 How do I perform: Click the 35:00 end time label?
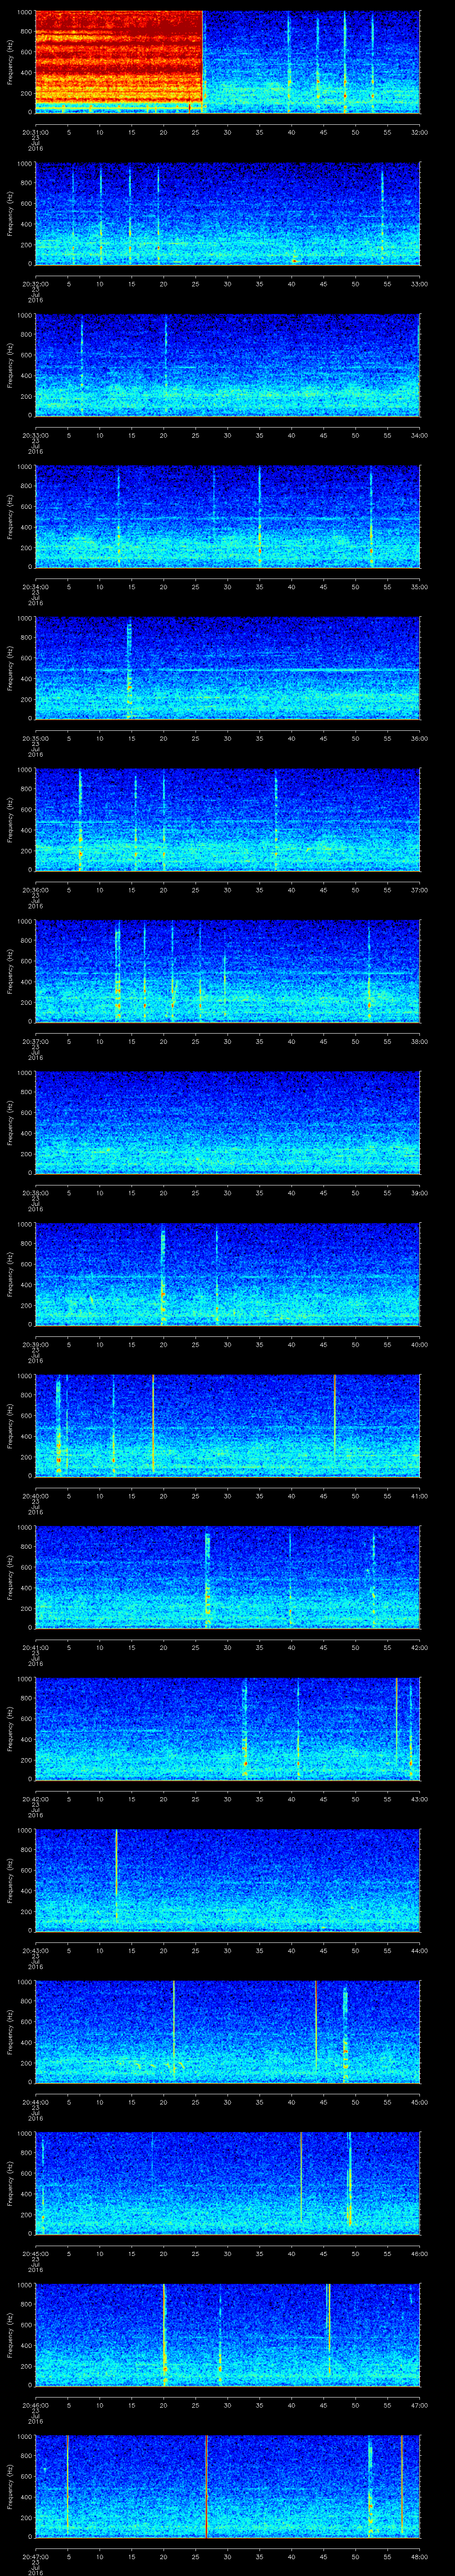coord(420,586)
